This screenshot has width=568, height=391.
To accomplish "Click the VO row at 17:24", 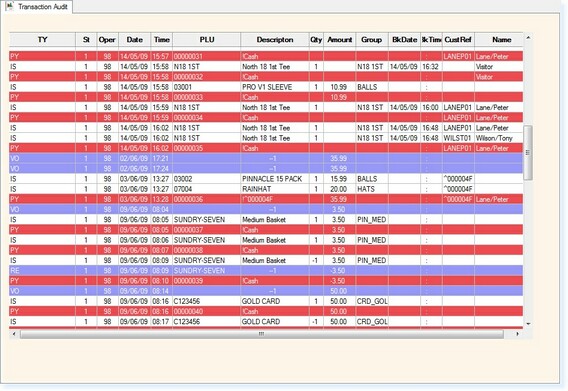I will (x=266, y=169).
